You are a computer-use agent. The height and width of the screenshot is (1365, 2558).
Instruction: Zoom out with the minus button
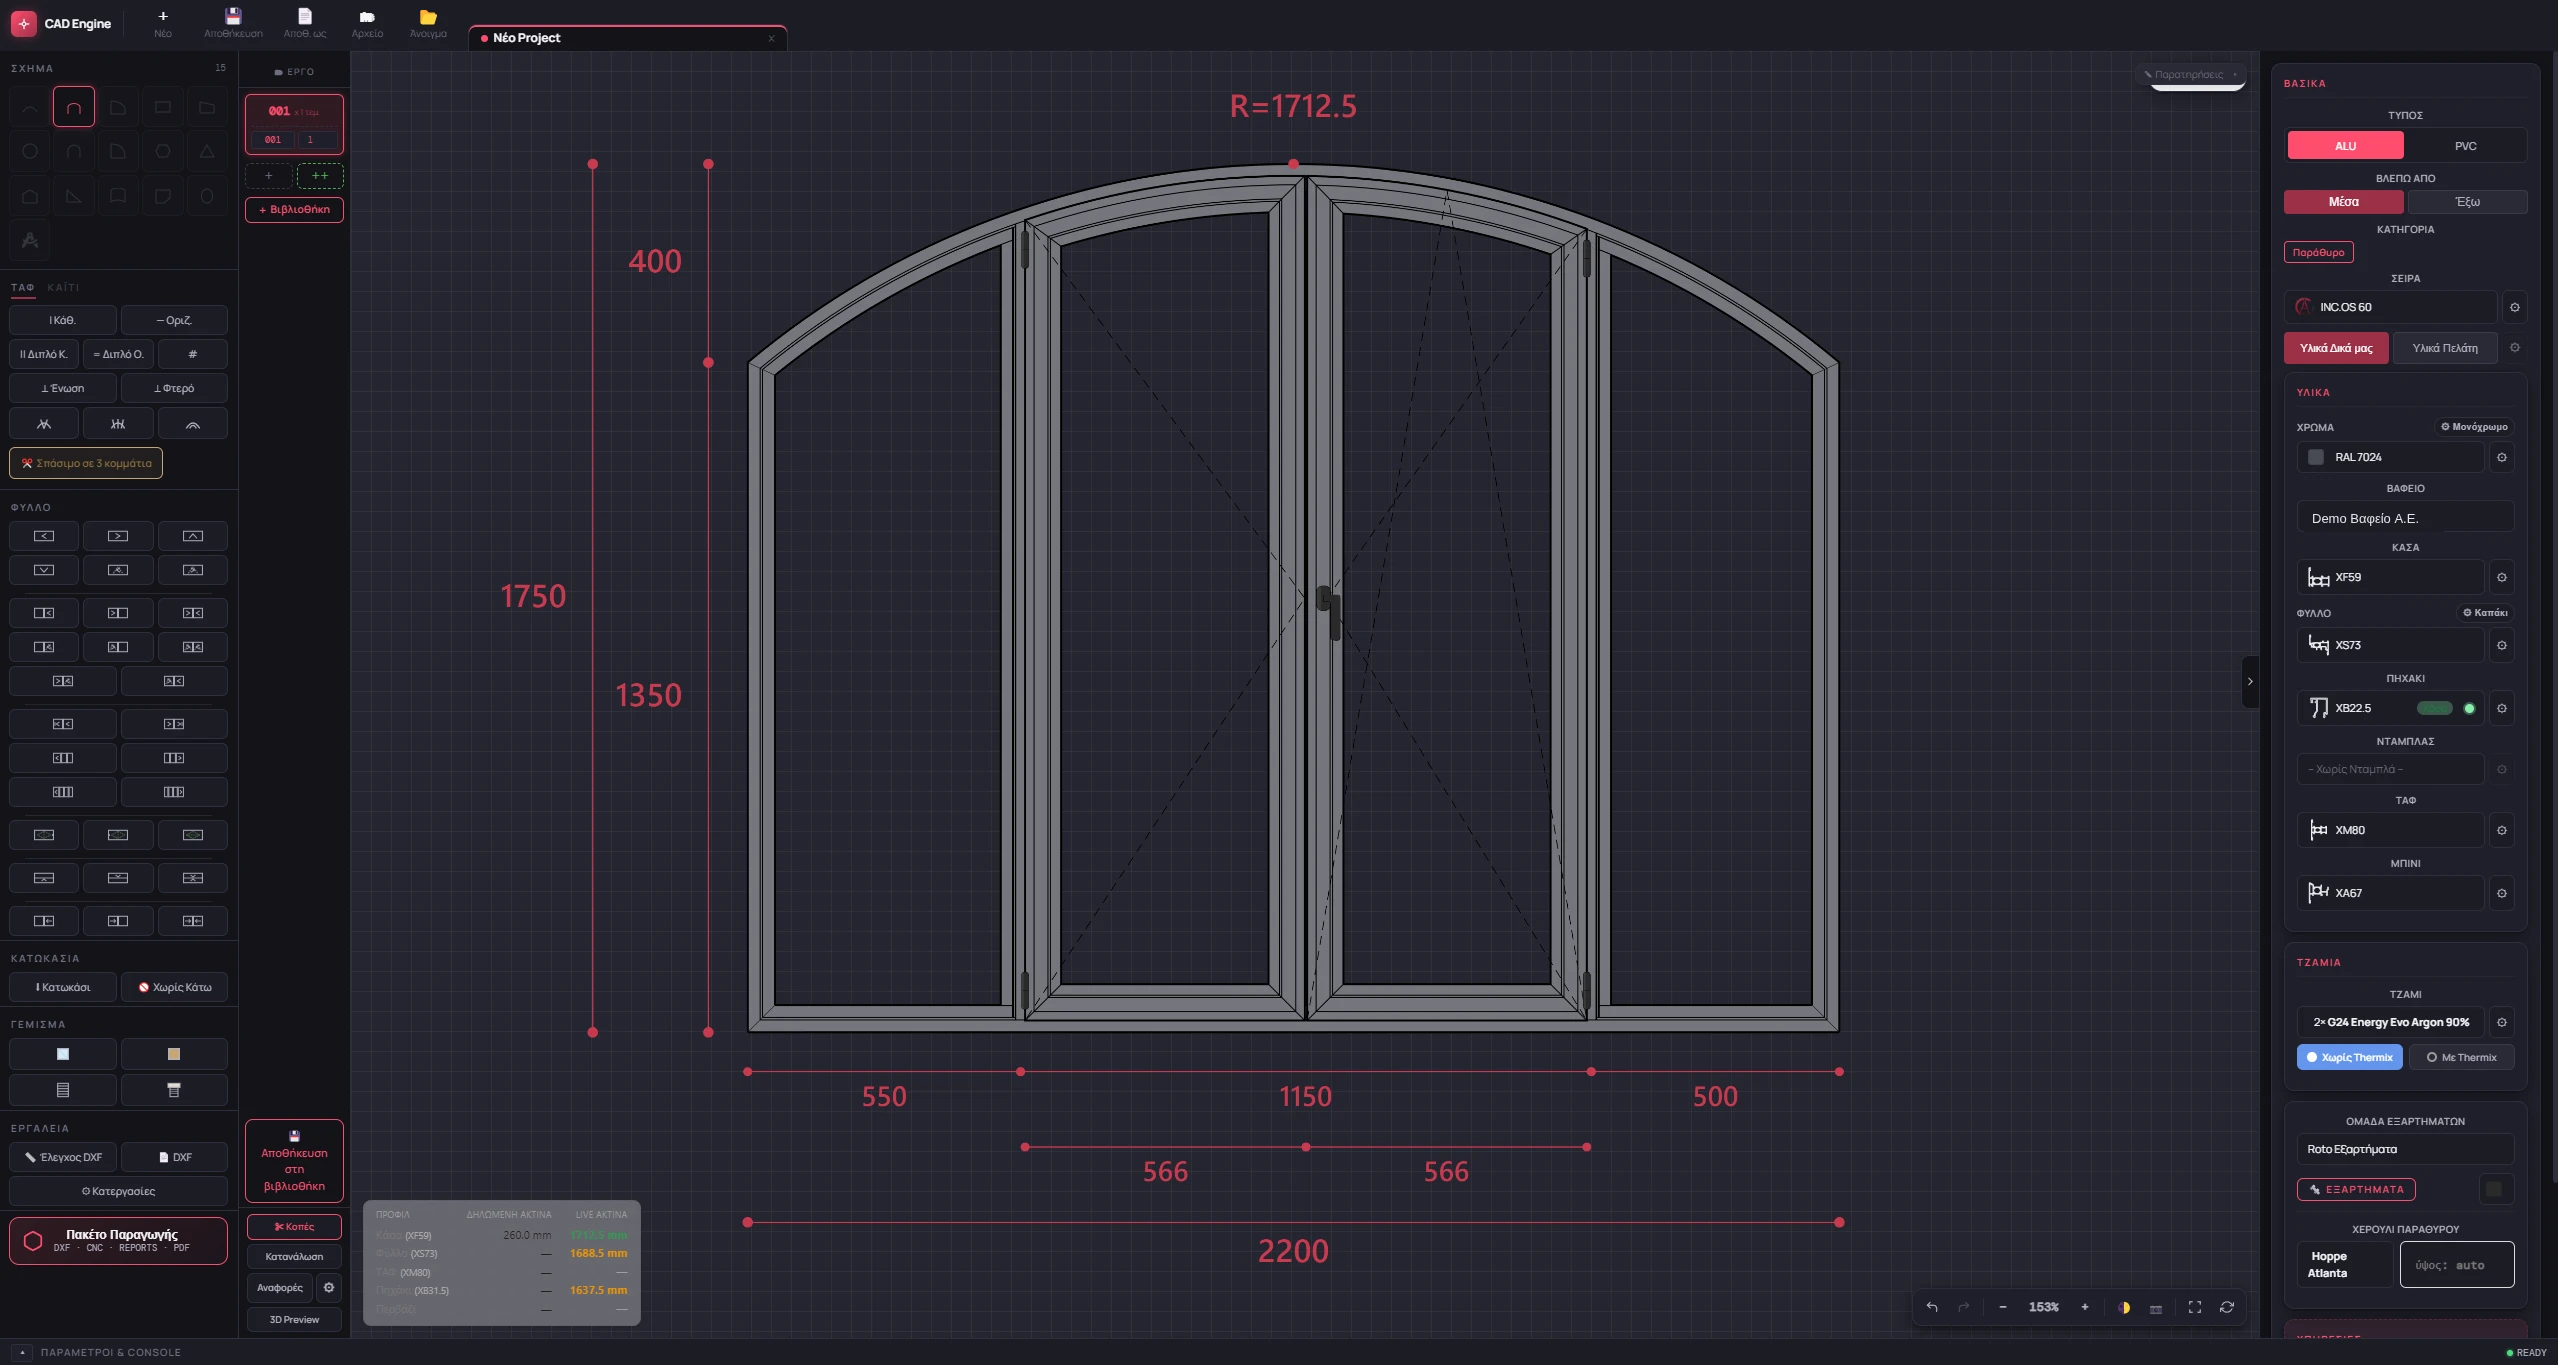point(2003,1307)
